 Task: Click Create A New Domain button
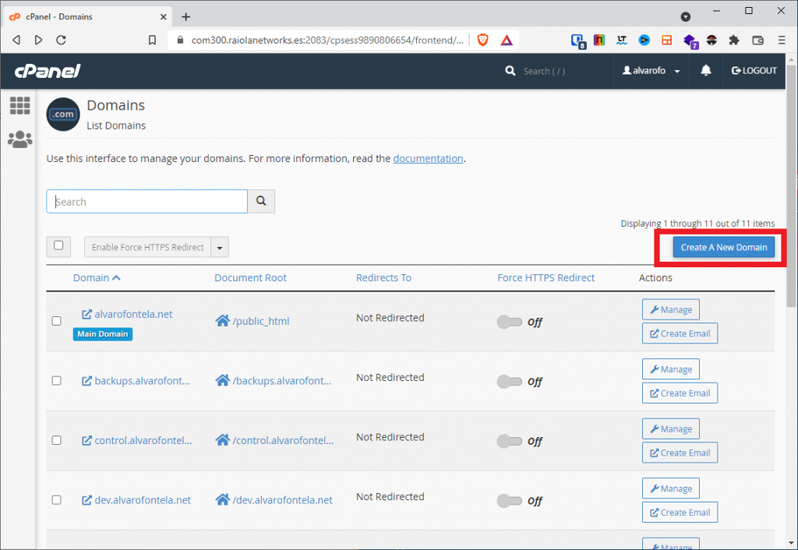(x=724, y=247)
